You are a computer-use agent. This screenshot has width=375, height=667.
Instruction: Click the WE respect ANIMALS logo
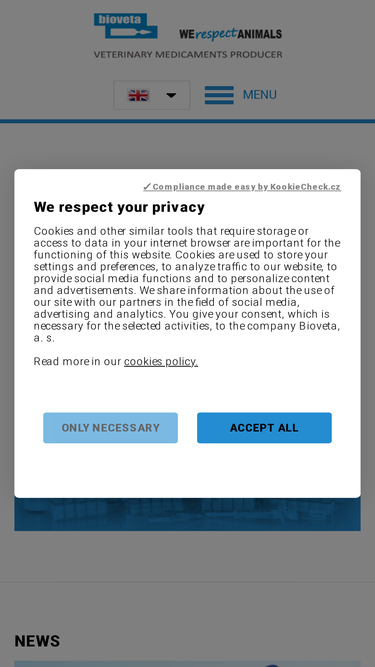click(x=230, y=34)
